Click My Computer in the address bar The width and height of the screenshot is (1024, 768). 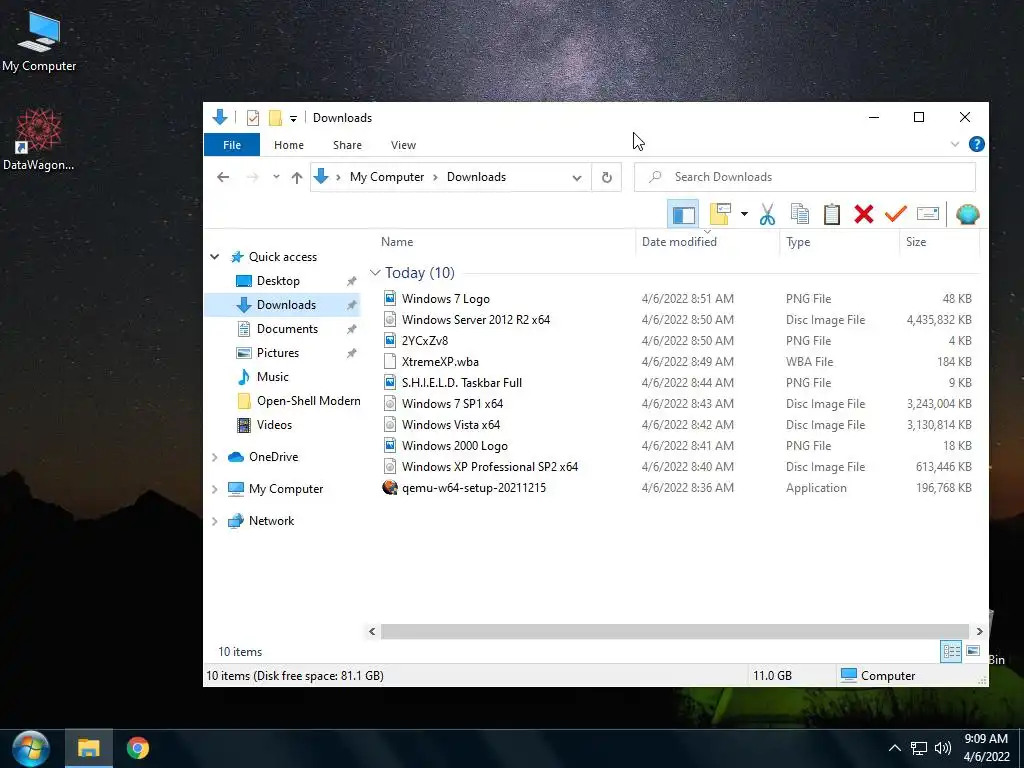[387, 177]
